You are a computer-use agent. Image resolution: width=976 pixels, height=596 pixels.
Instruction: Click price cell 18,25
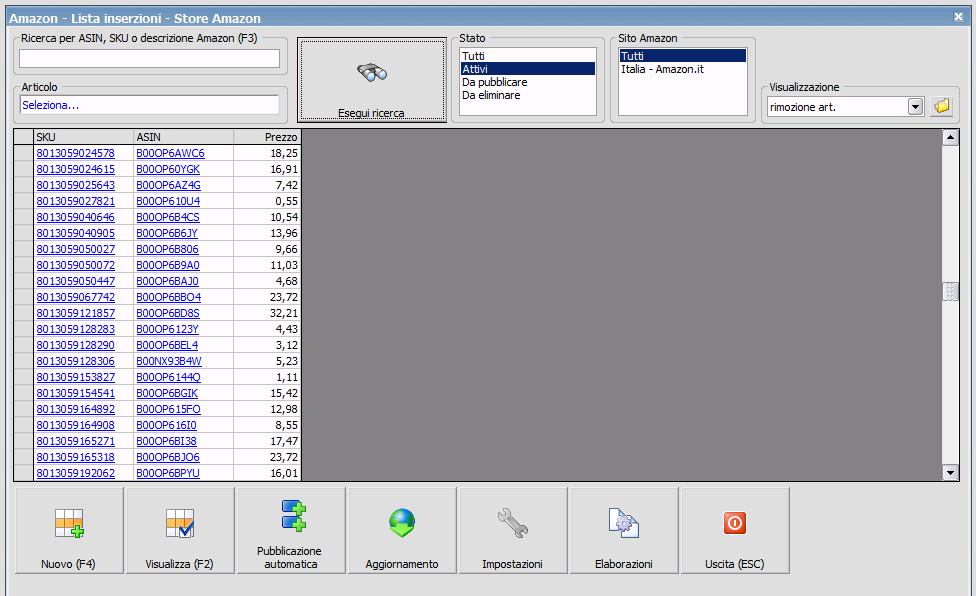268,153
